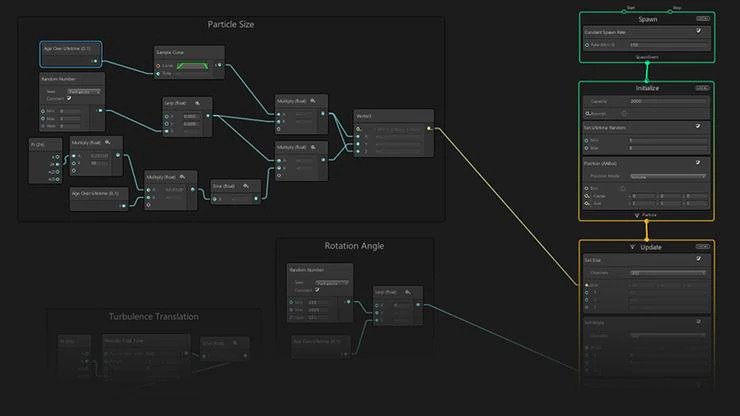
Task: Select the Initialize context header
Action: [647, 88]
